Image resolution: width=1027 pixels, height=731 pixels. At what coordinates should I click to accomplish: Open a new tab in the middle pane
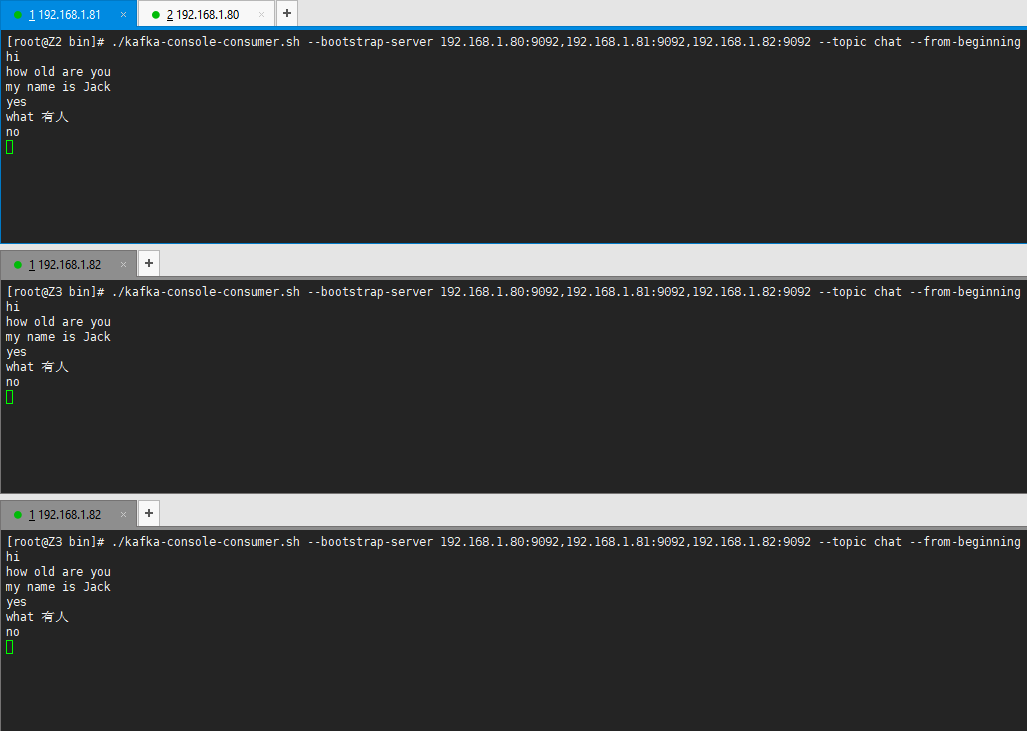click(x=149, y=263)
